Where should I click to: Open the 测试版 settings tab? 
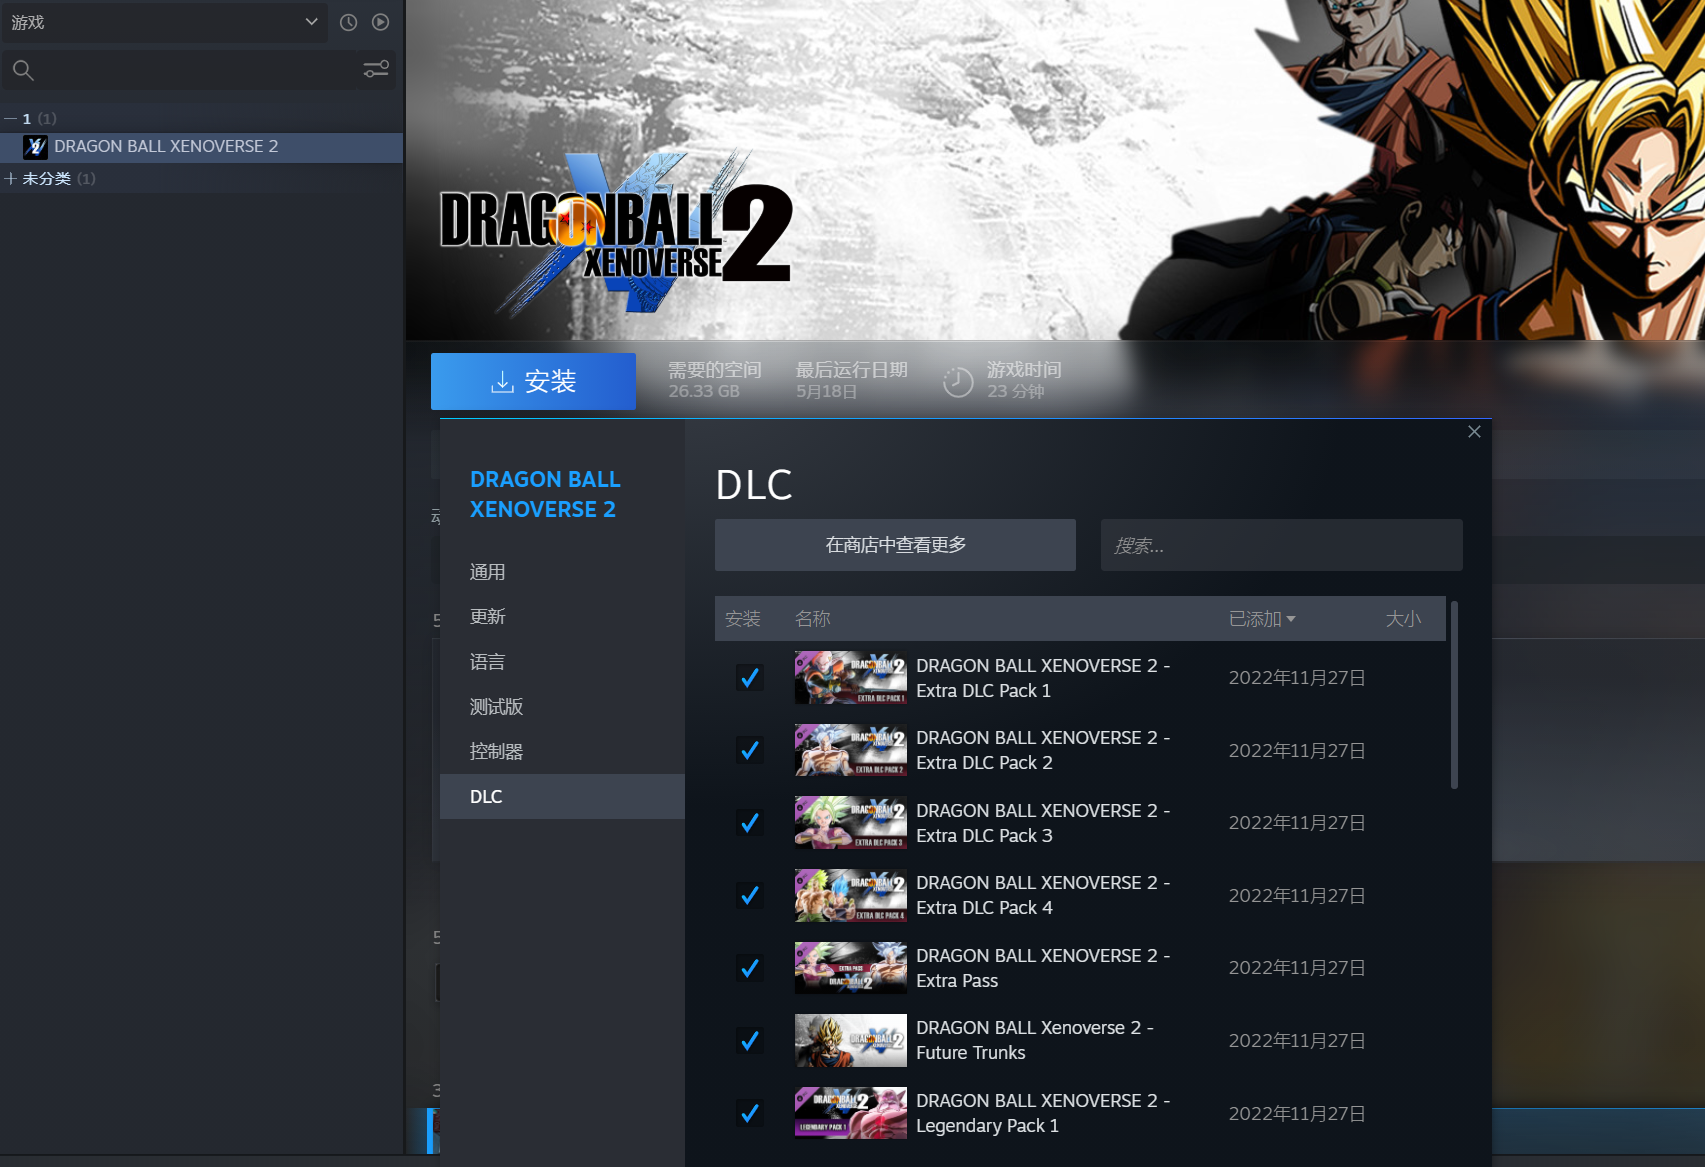[562, 707]
